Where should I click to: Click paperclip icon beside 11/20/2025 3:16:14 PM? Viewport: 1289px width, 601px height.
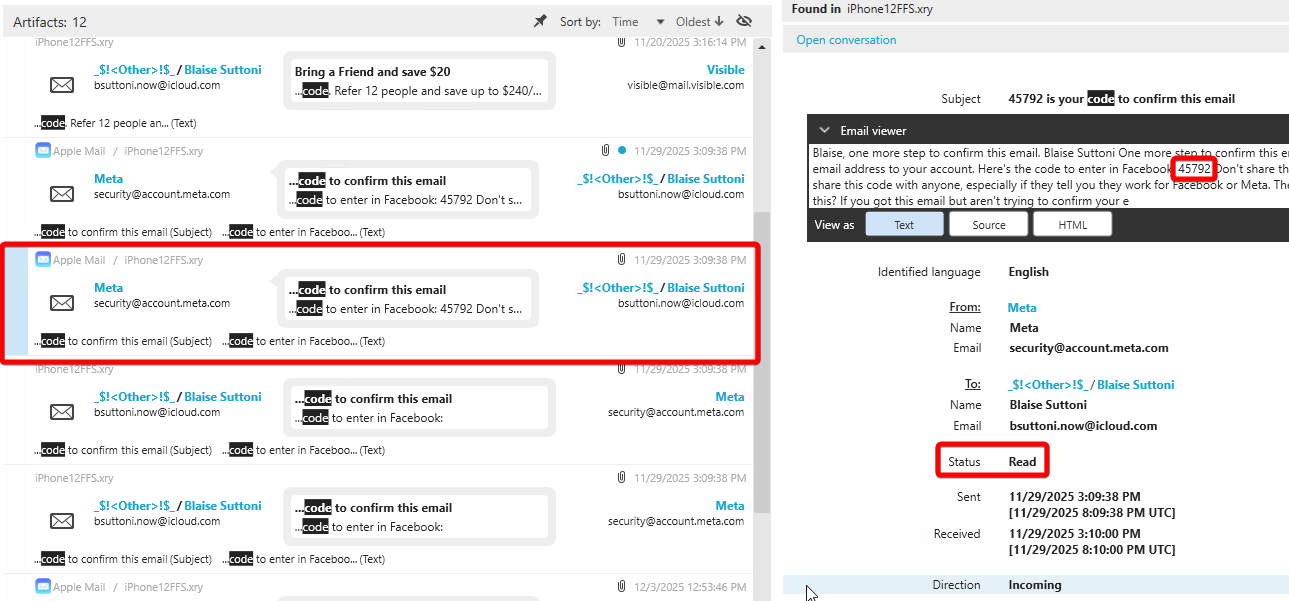tap(620, 42)
